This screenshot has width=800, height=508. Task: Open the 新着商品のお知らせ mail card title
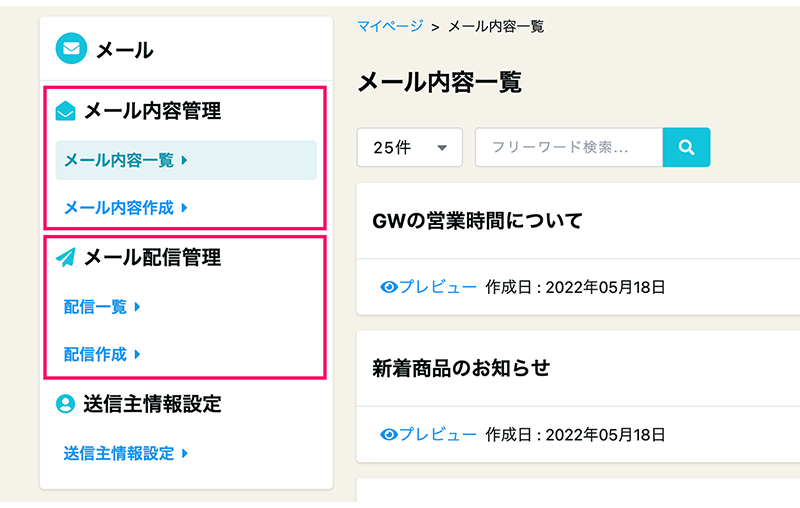[x=461, y=368]
